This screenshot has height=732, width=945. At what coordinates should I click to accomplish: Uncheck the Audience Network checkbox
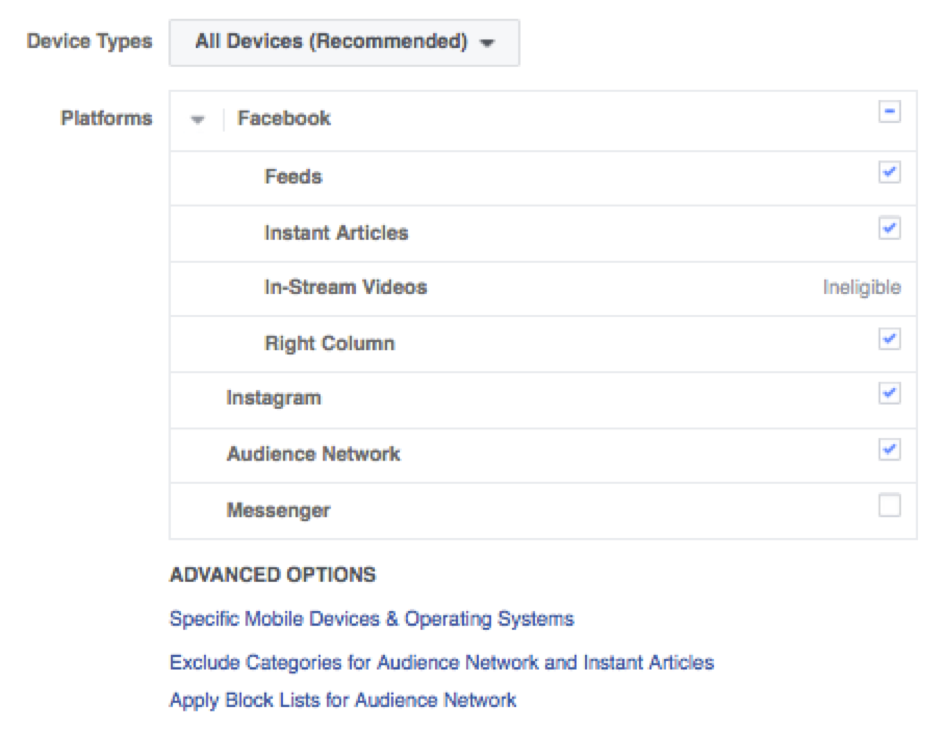890,449
